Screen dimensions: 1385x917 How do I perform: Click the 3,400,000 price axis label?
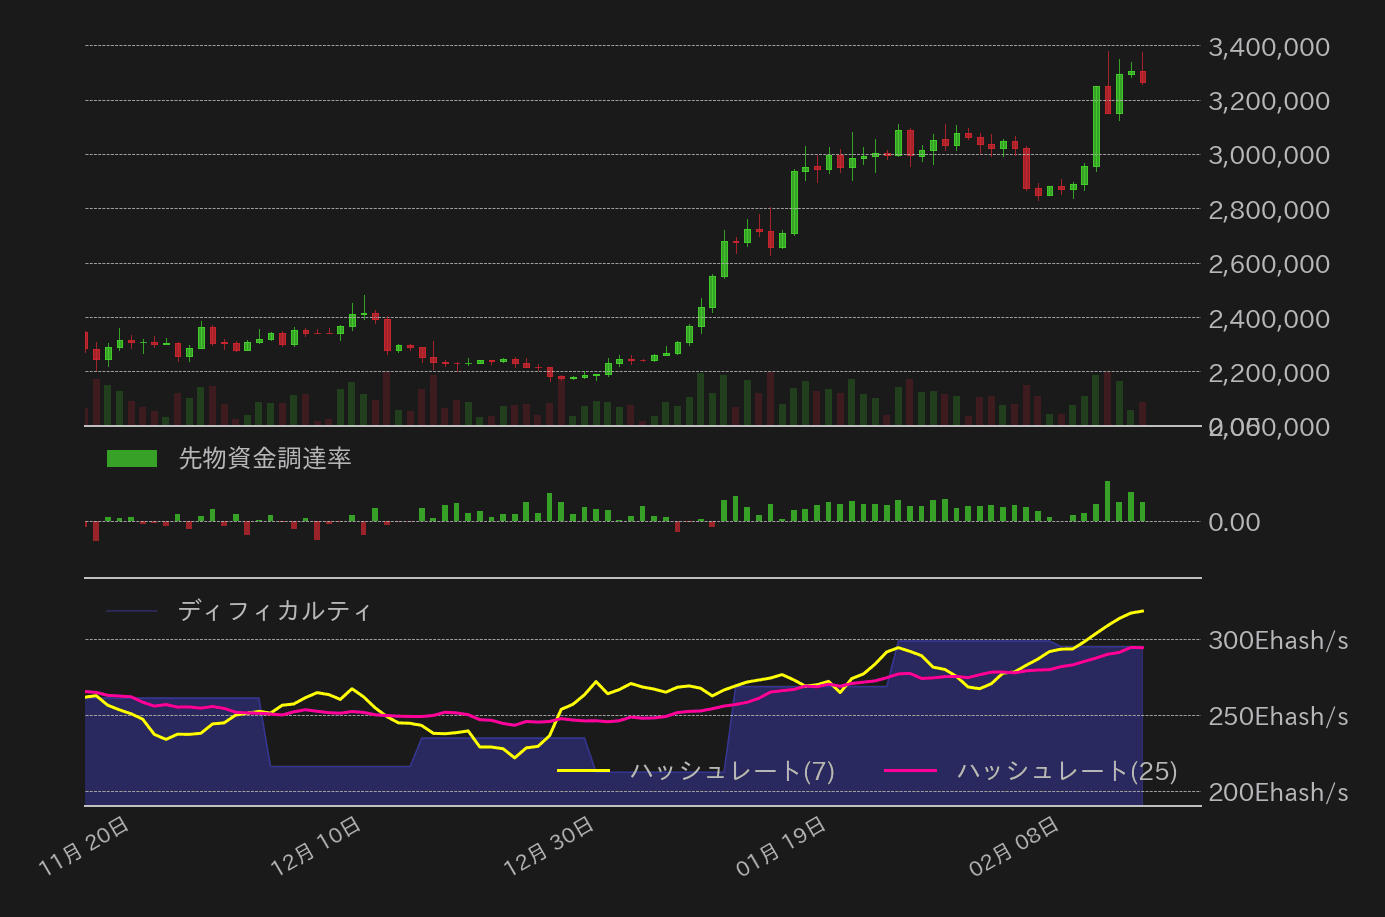[1268, 47]
